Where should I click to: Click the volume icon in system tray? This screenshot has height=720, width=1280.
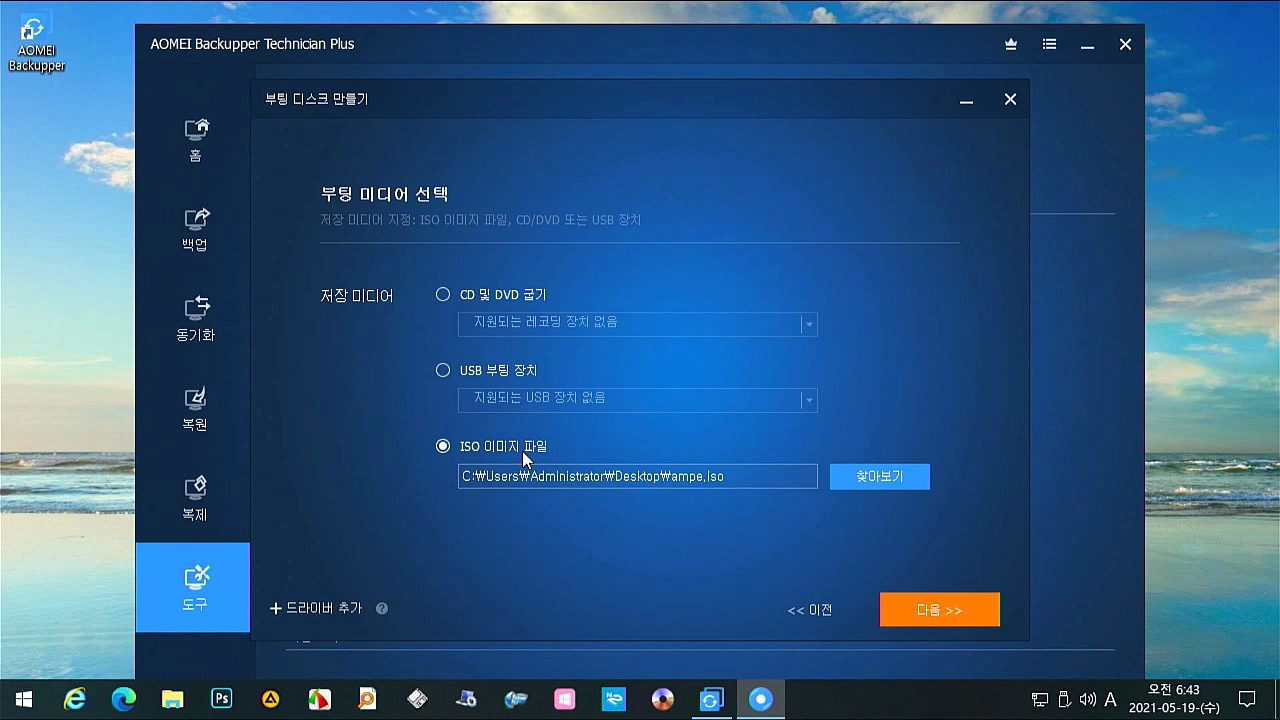tap(1087, 699)
